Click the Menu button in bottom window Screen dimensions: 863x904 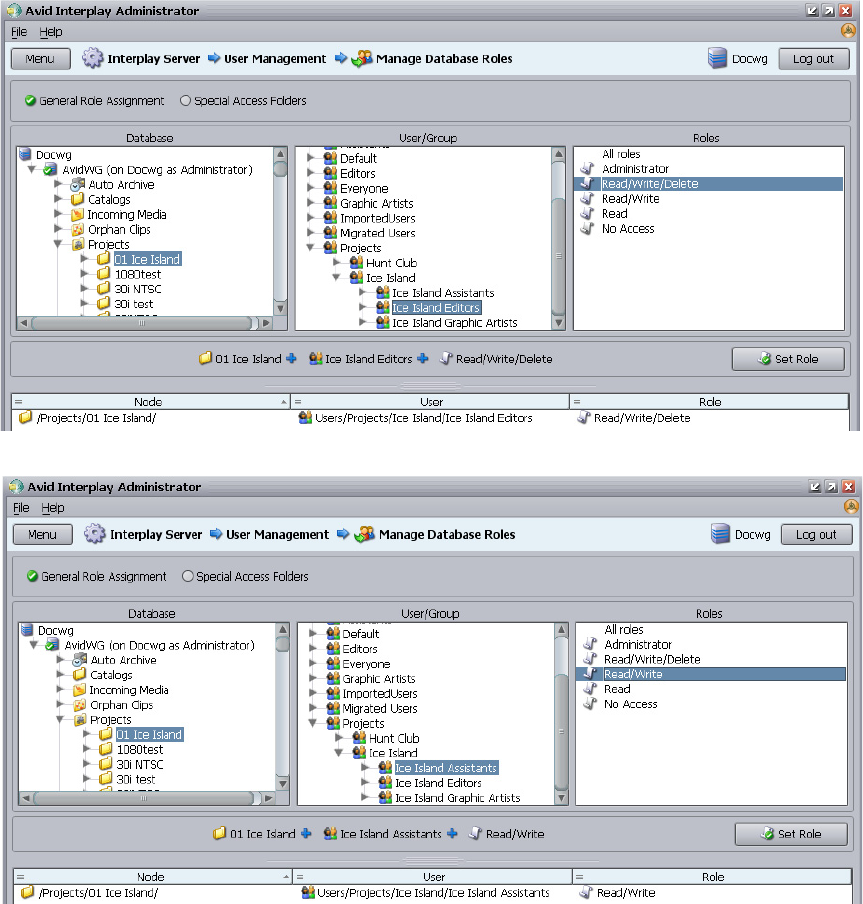tap(43, 534)
